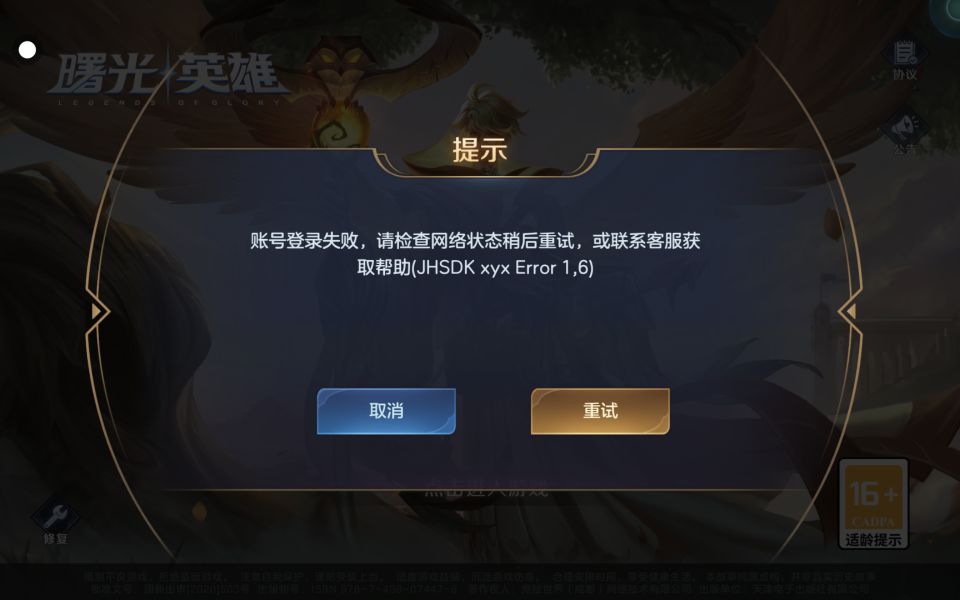The height and width of the screenshot is (600, 960).
Task: Open the 公告 megaphone announcement icon
Action: click(x=904, y=127)
